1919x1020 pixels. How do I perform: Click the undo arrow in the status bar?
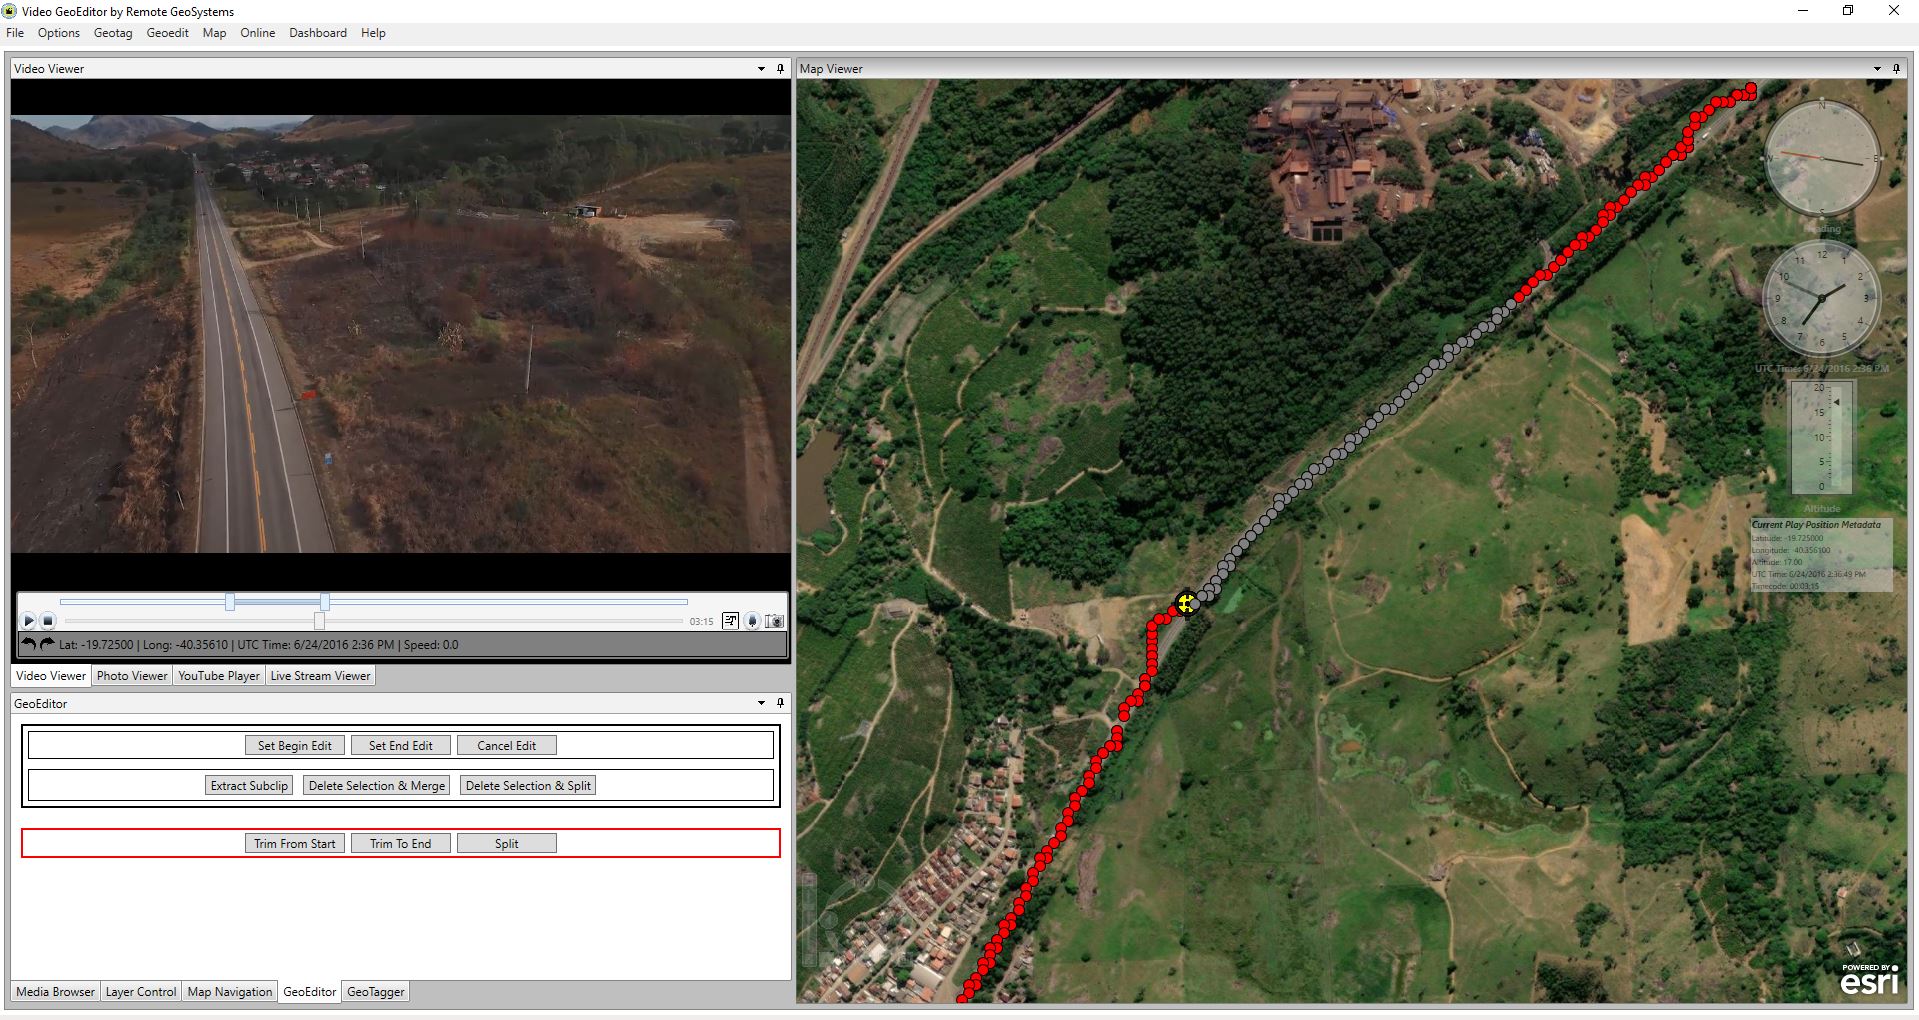tap(29, 645)
